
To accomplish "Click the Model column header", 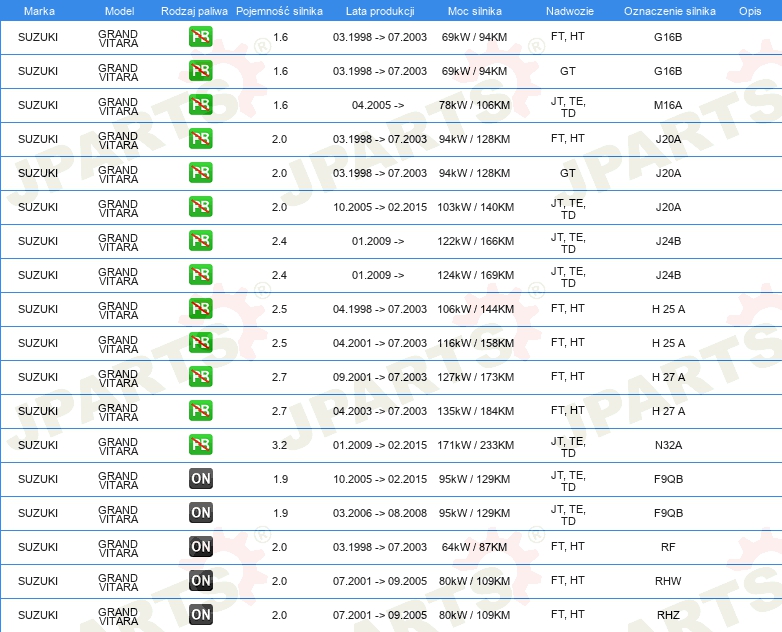I will pos(119,11).
